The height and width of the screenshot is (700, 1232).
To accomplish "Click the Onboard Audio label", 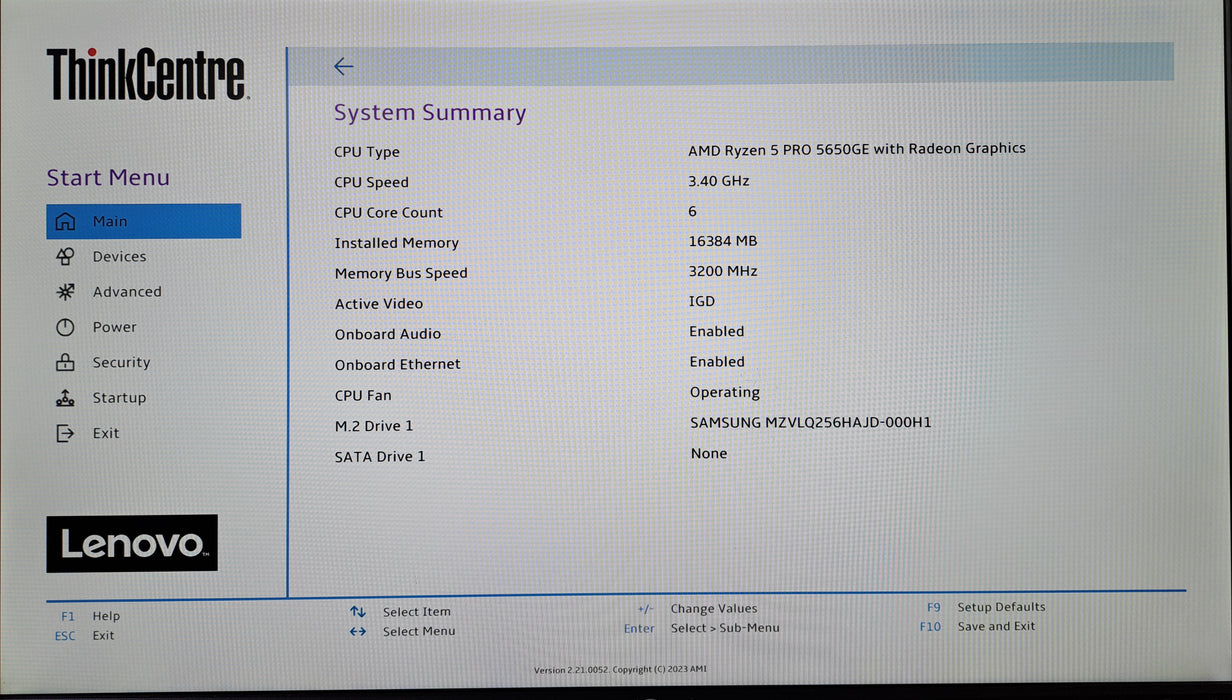I will click(388, 334).
